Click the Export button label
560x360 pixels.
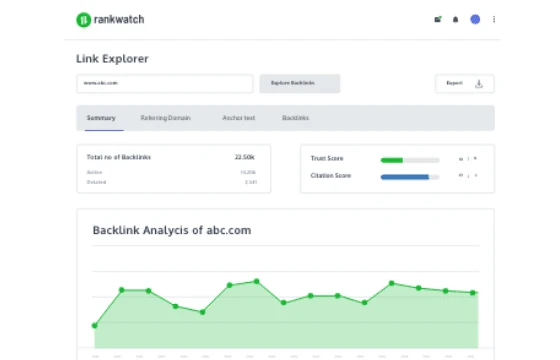pyautogui.click(x=454, y=83)
